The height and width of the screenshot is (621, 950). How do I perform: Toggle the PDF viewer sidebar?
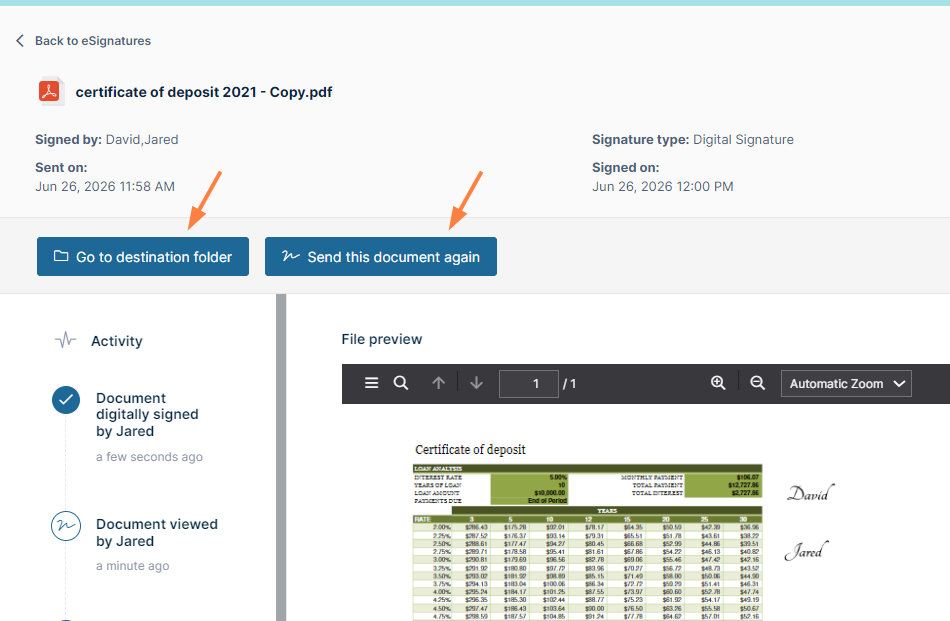click(x=371, y=383)
